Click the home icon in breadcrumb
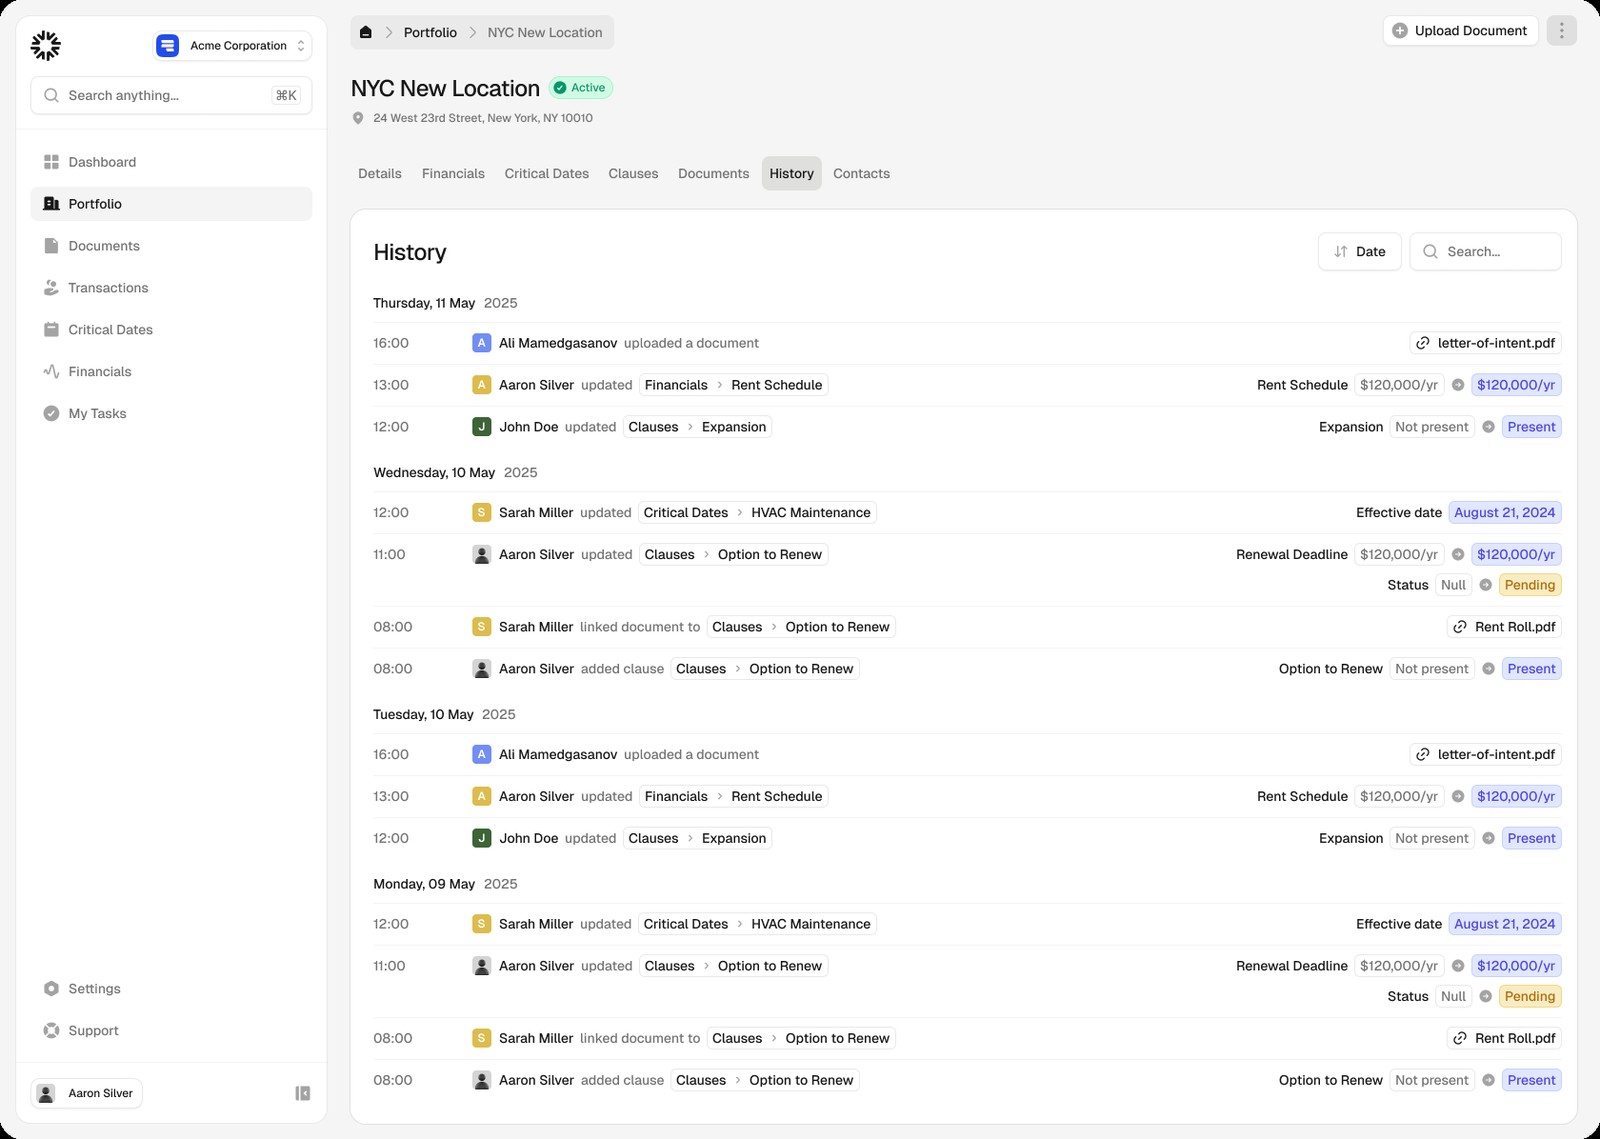This screenshot has height=1139, width=1600. 366,32
